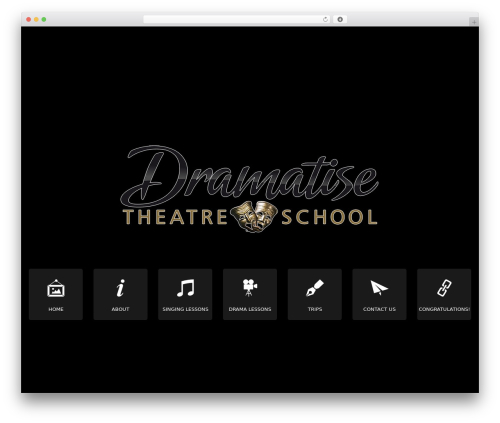Open a new browser tab with plus
The width and height of the screenshot is (500, 423).
(x=474, y=22)
